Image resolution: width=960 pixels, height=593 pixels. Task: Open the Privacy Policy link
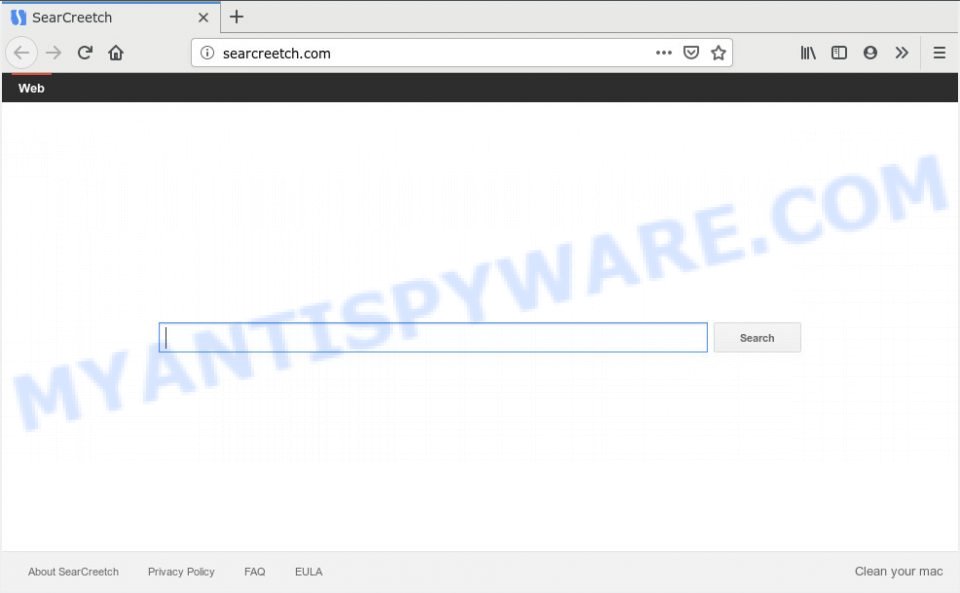pos(181,572)
